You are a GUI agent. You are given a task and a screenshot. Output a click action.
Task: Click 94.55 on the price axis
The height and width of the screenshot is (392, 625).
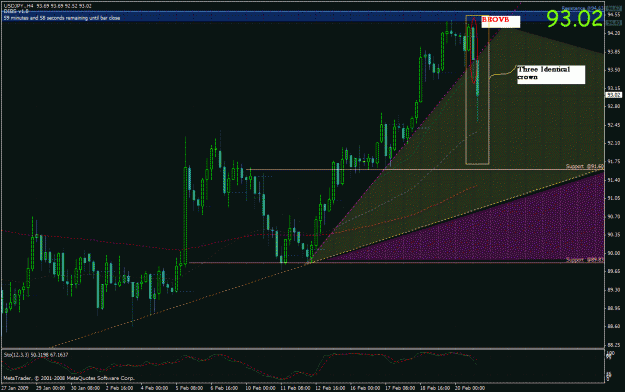tap(613, 14)
